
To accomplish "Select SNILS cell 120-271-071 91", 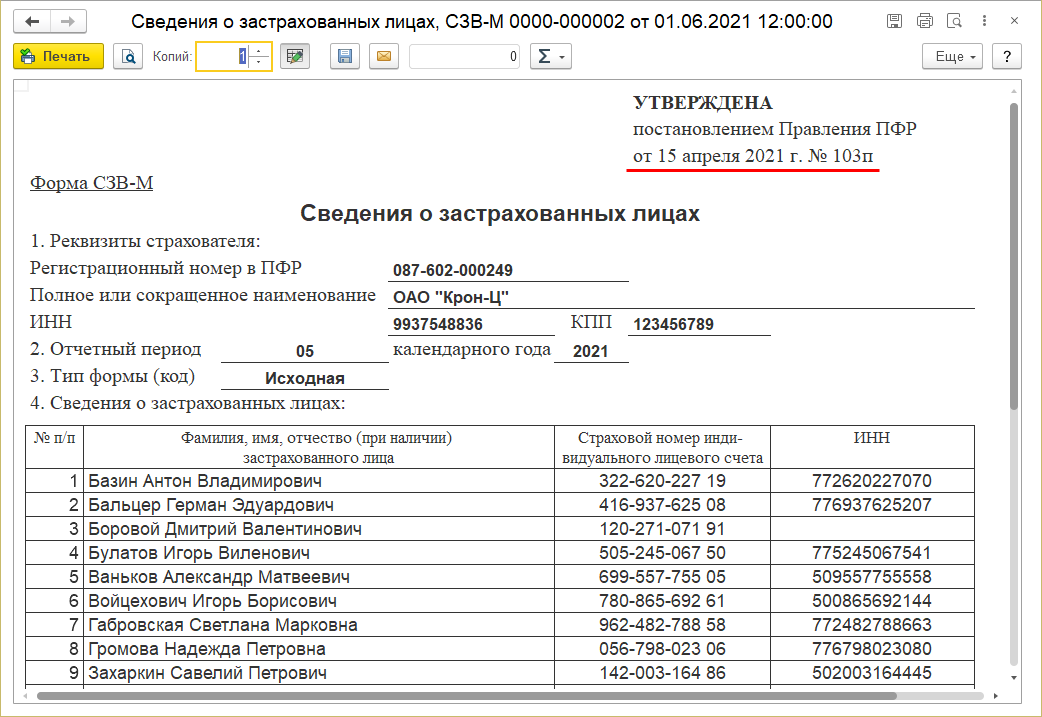I will coord(662,528).
